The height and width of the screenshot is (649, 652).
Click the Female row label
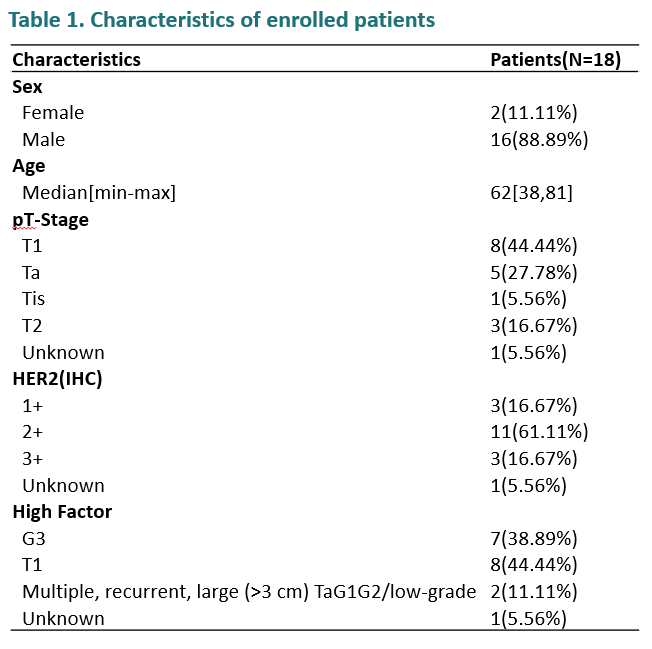[x=53, y=113]
